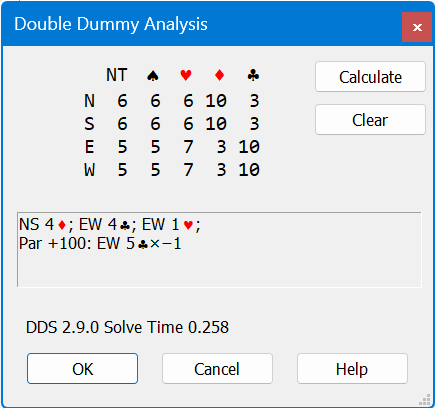The image size is (435, 408).
Task: Confirm with the OK button
Action: coord(82,369)
